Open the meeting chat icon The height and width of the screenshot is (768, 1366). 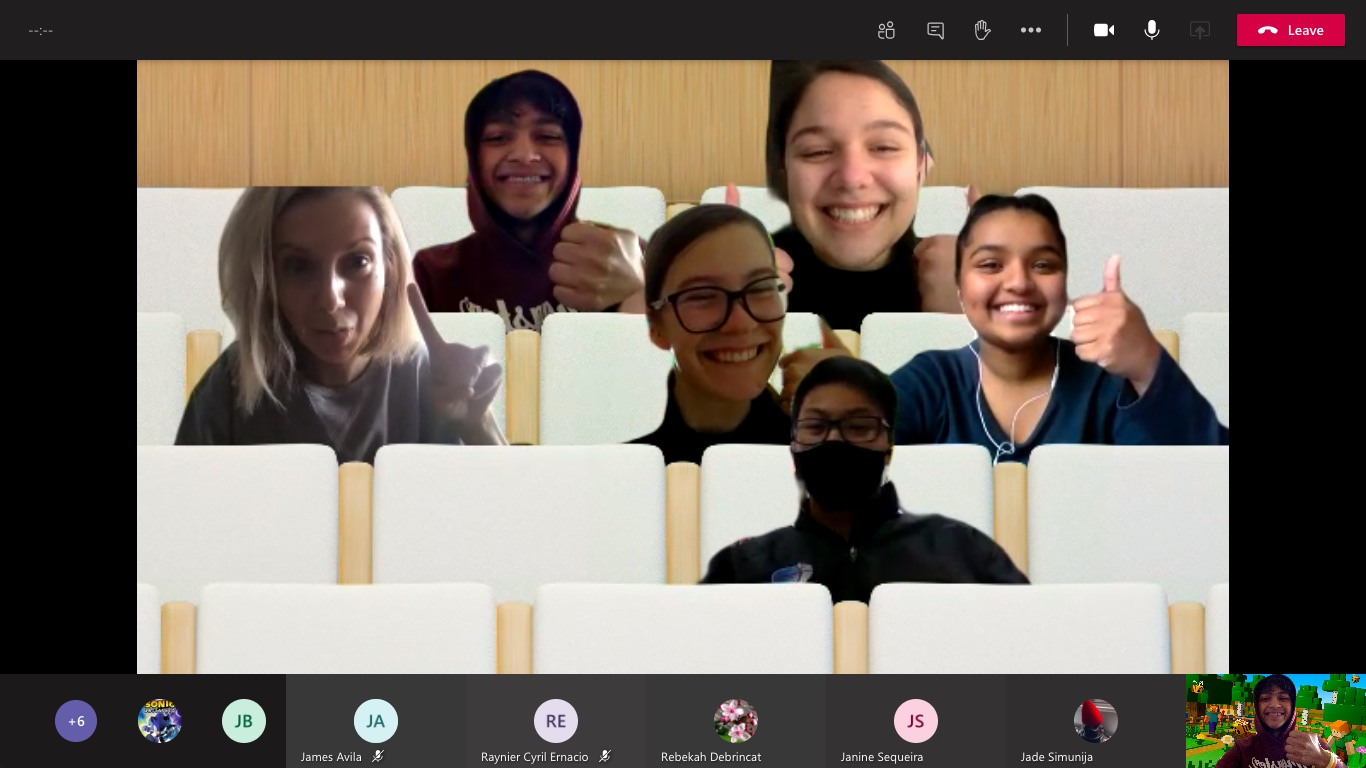[x=935, y=30]
